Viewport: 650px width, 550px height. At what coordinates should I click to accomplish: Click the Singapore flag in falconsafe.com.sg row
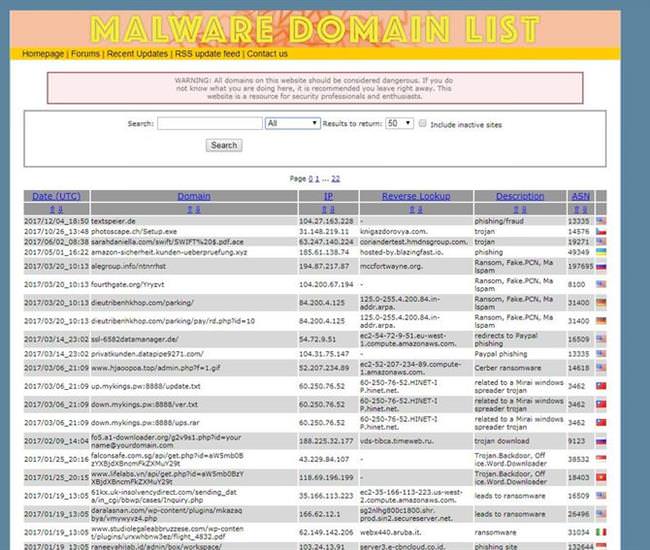[x=601, y=459]
